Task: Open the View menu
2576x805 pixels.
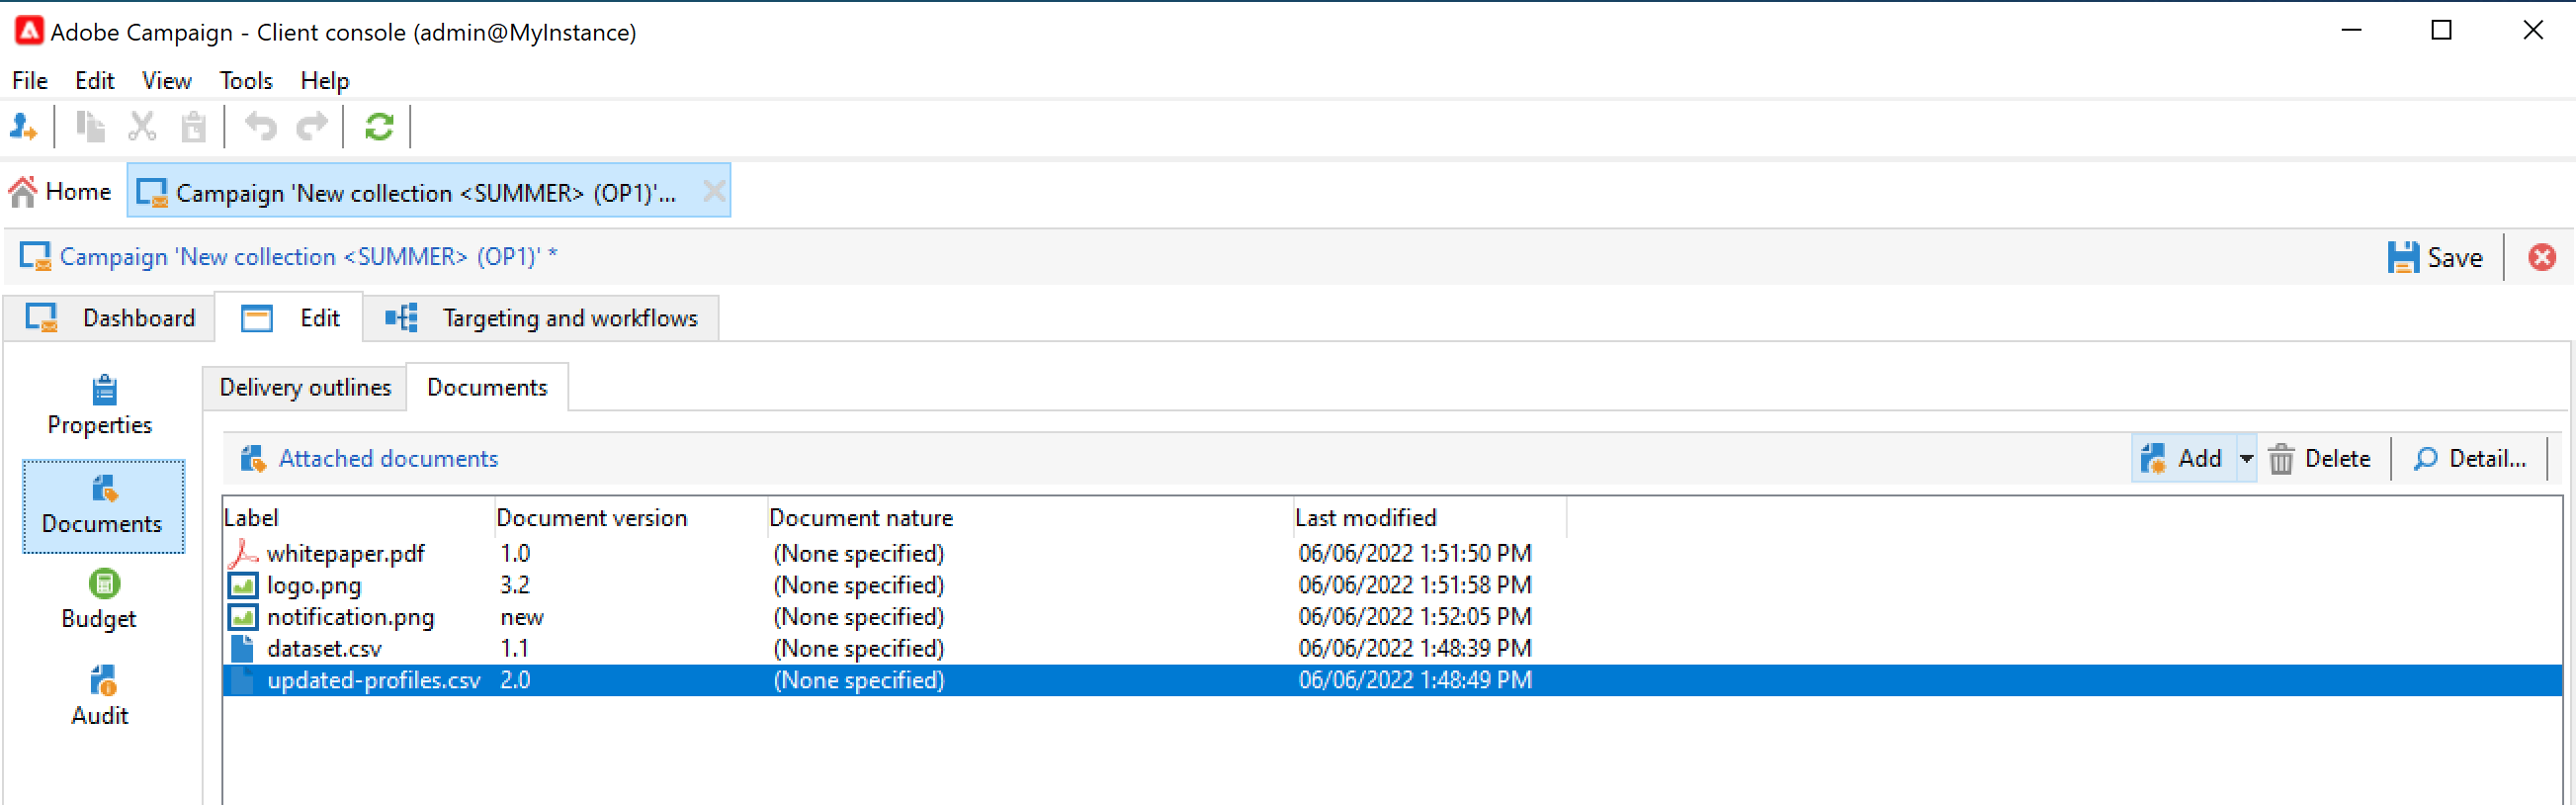Action: coord(166,80)
